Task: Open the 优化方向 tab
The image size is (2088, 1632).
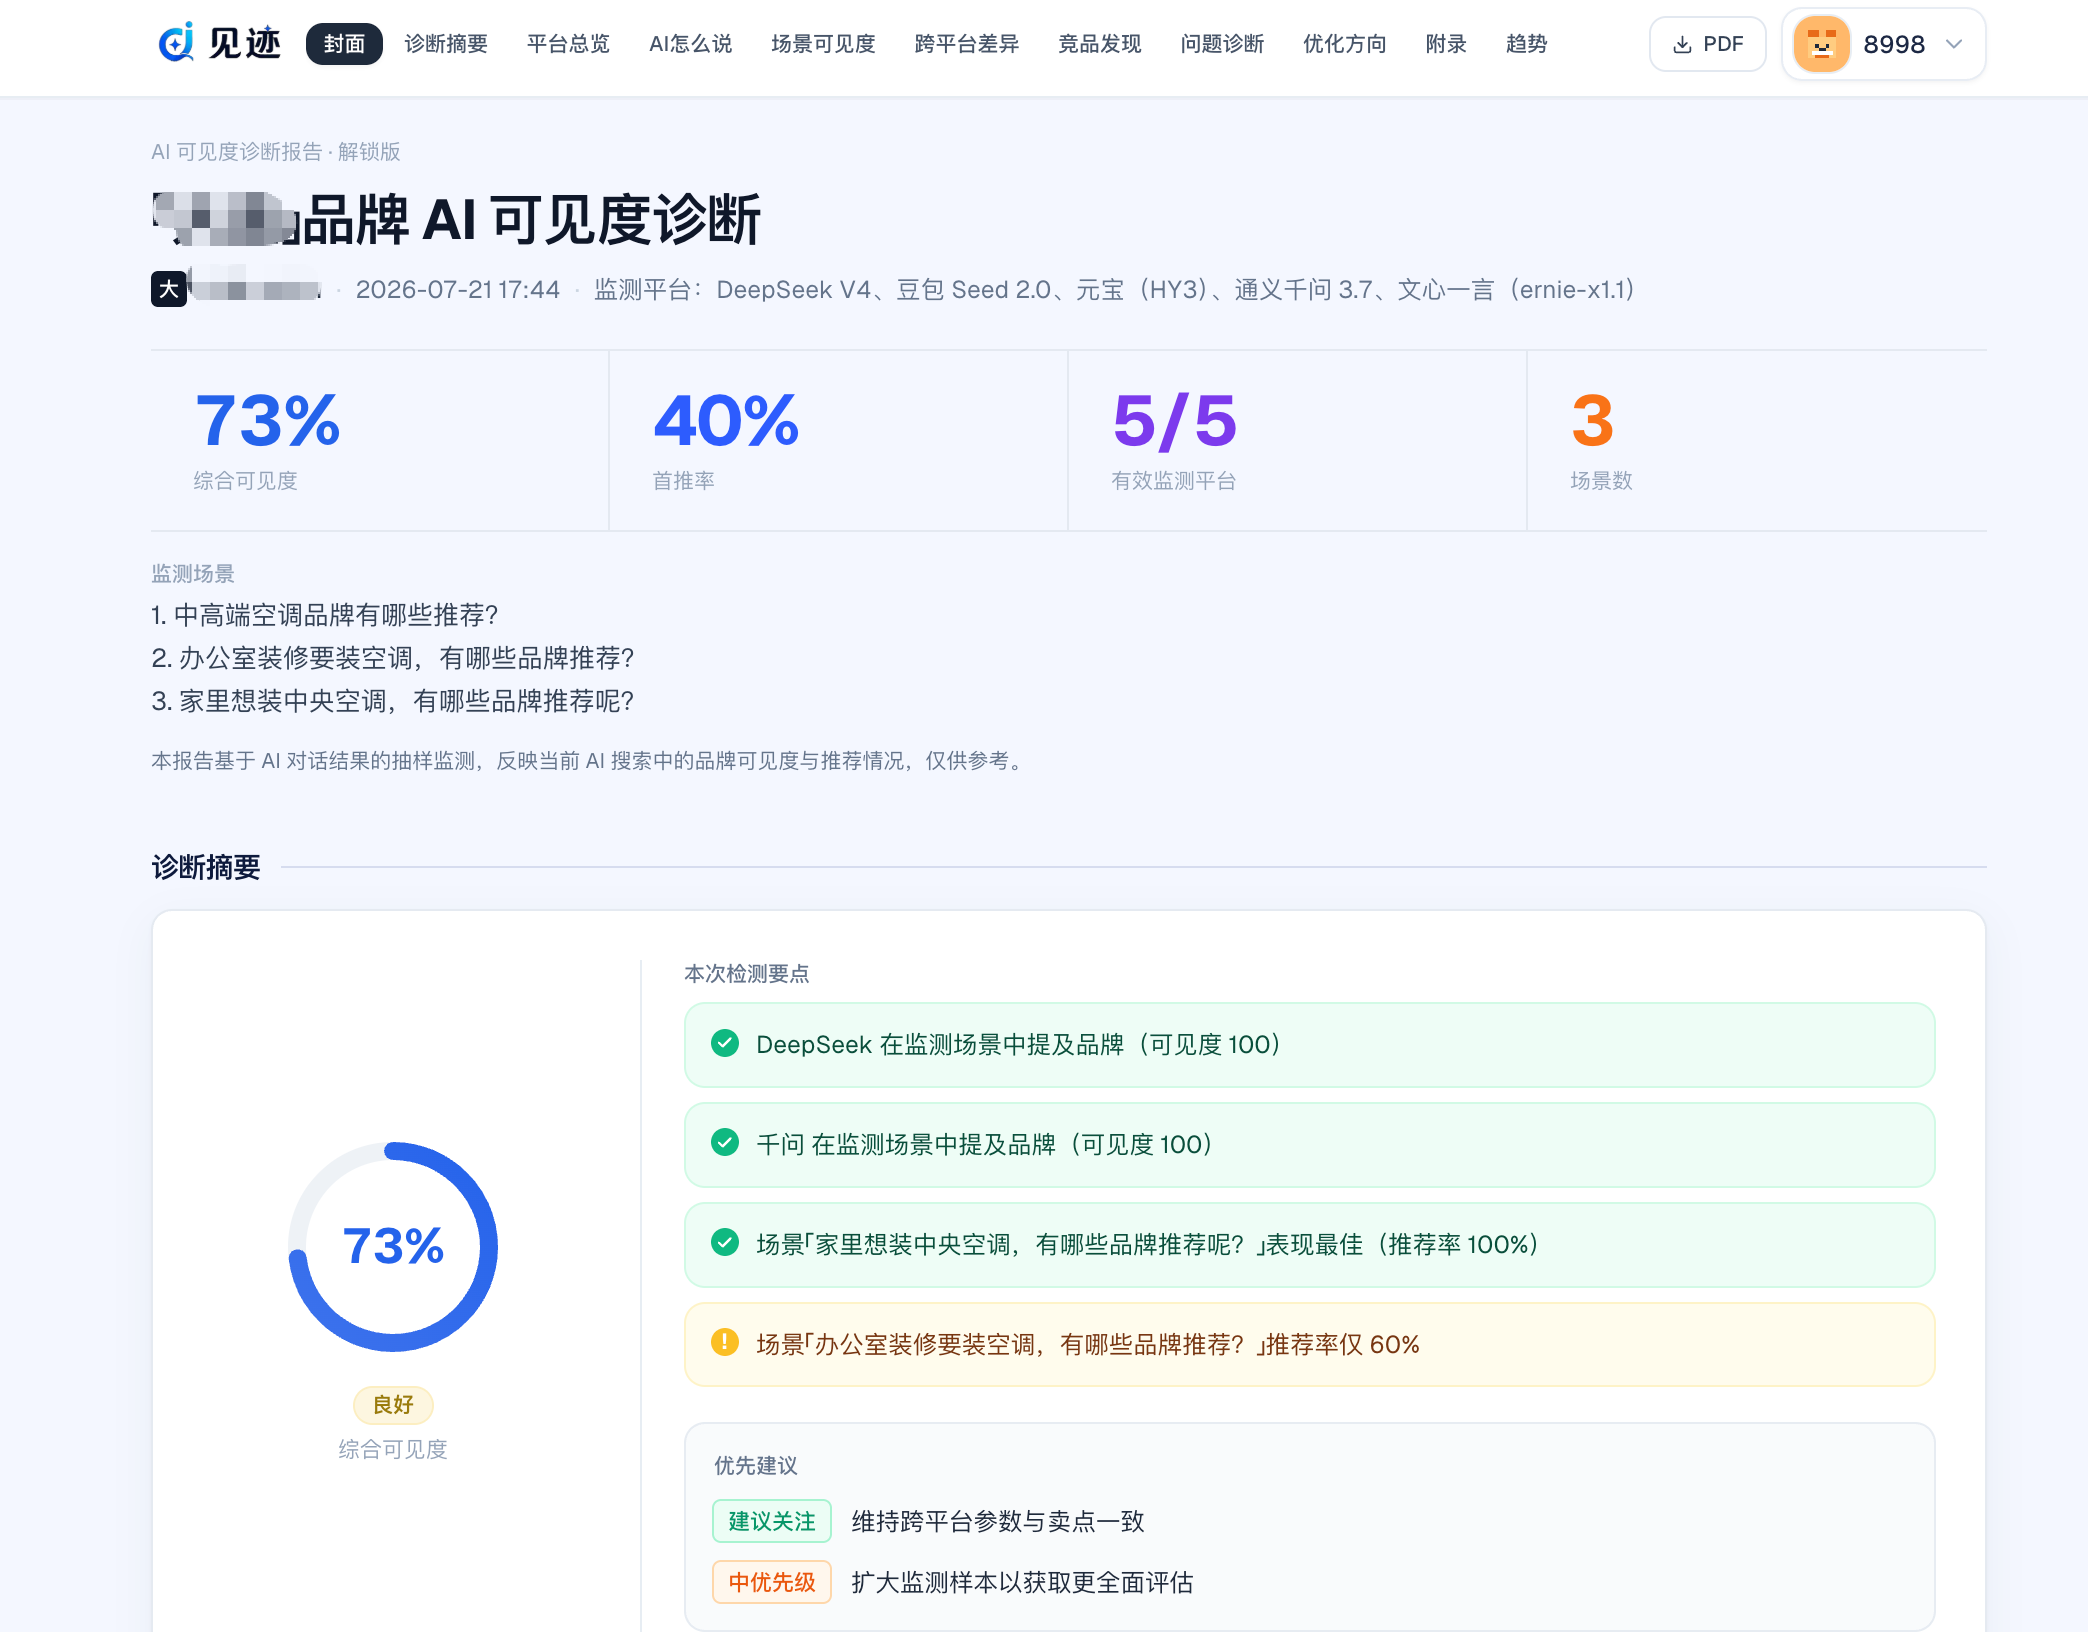Action: 1345,44
